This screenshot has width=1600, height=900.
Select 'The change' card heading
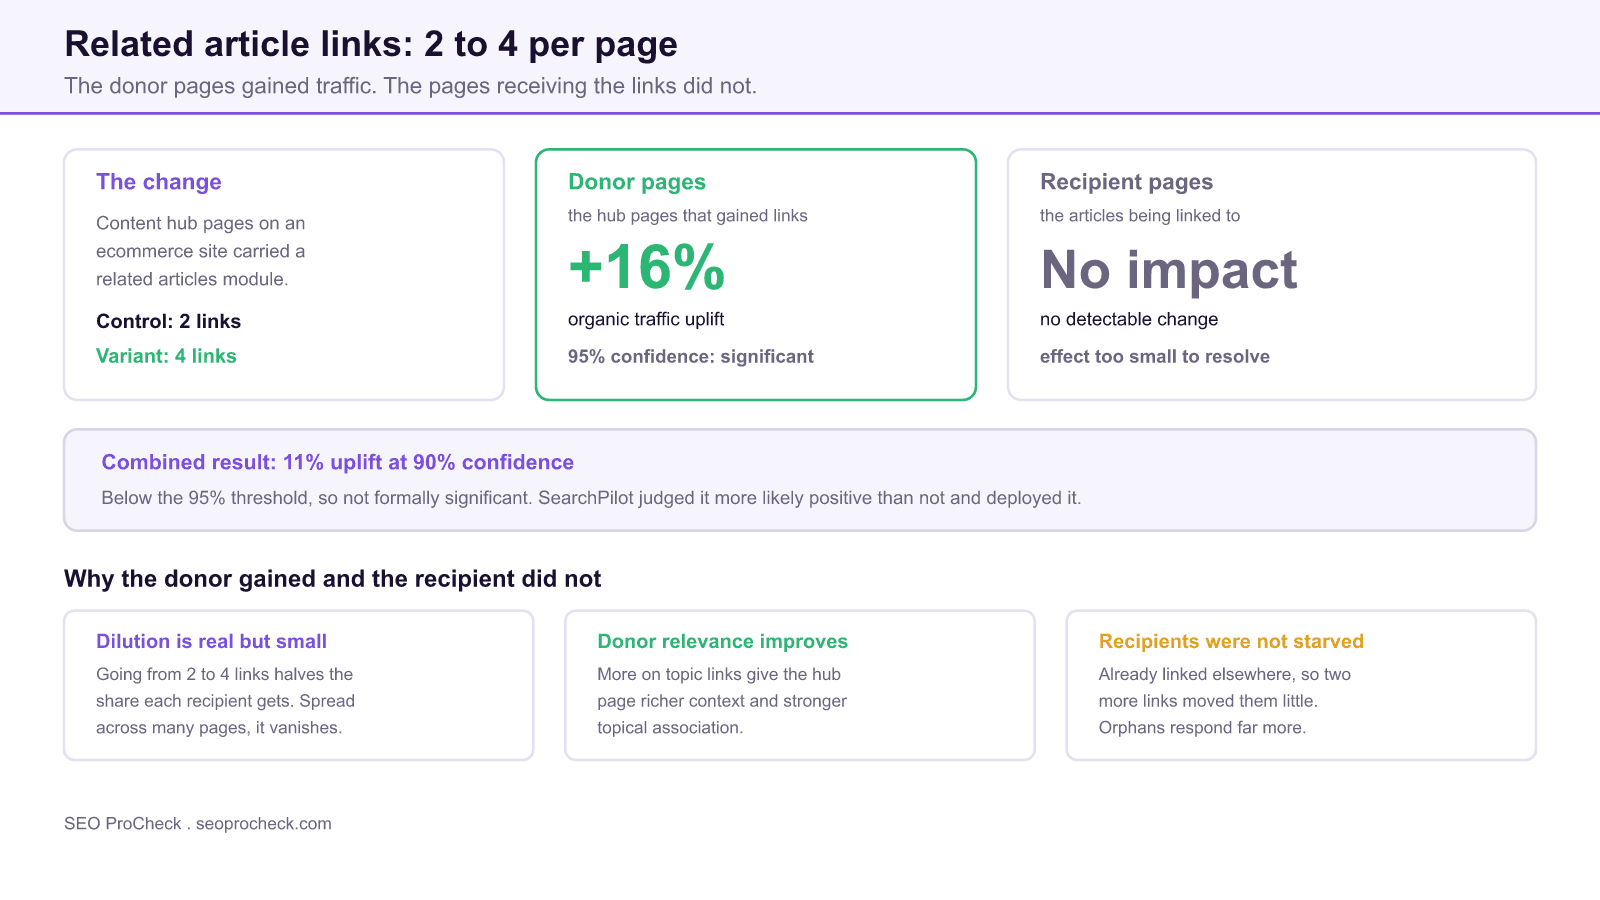tap(159, 182)
